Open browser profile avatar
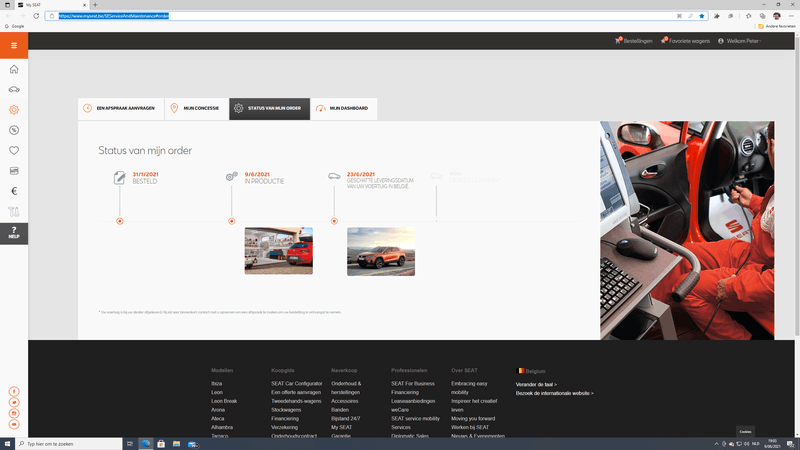 (x=777, y=16)
